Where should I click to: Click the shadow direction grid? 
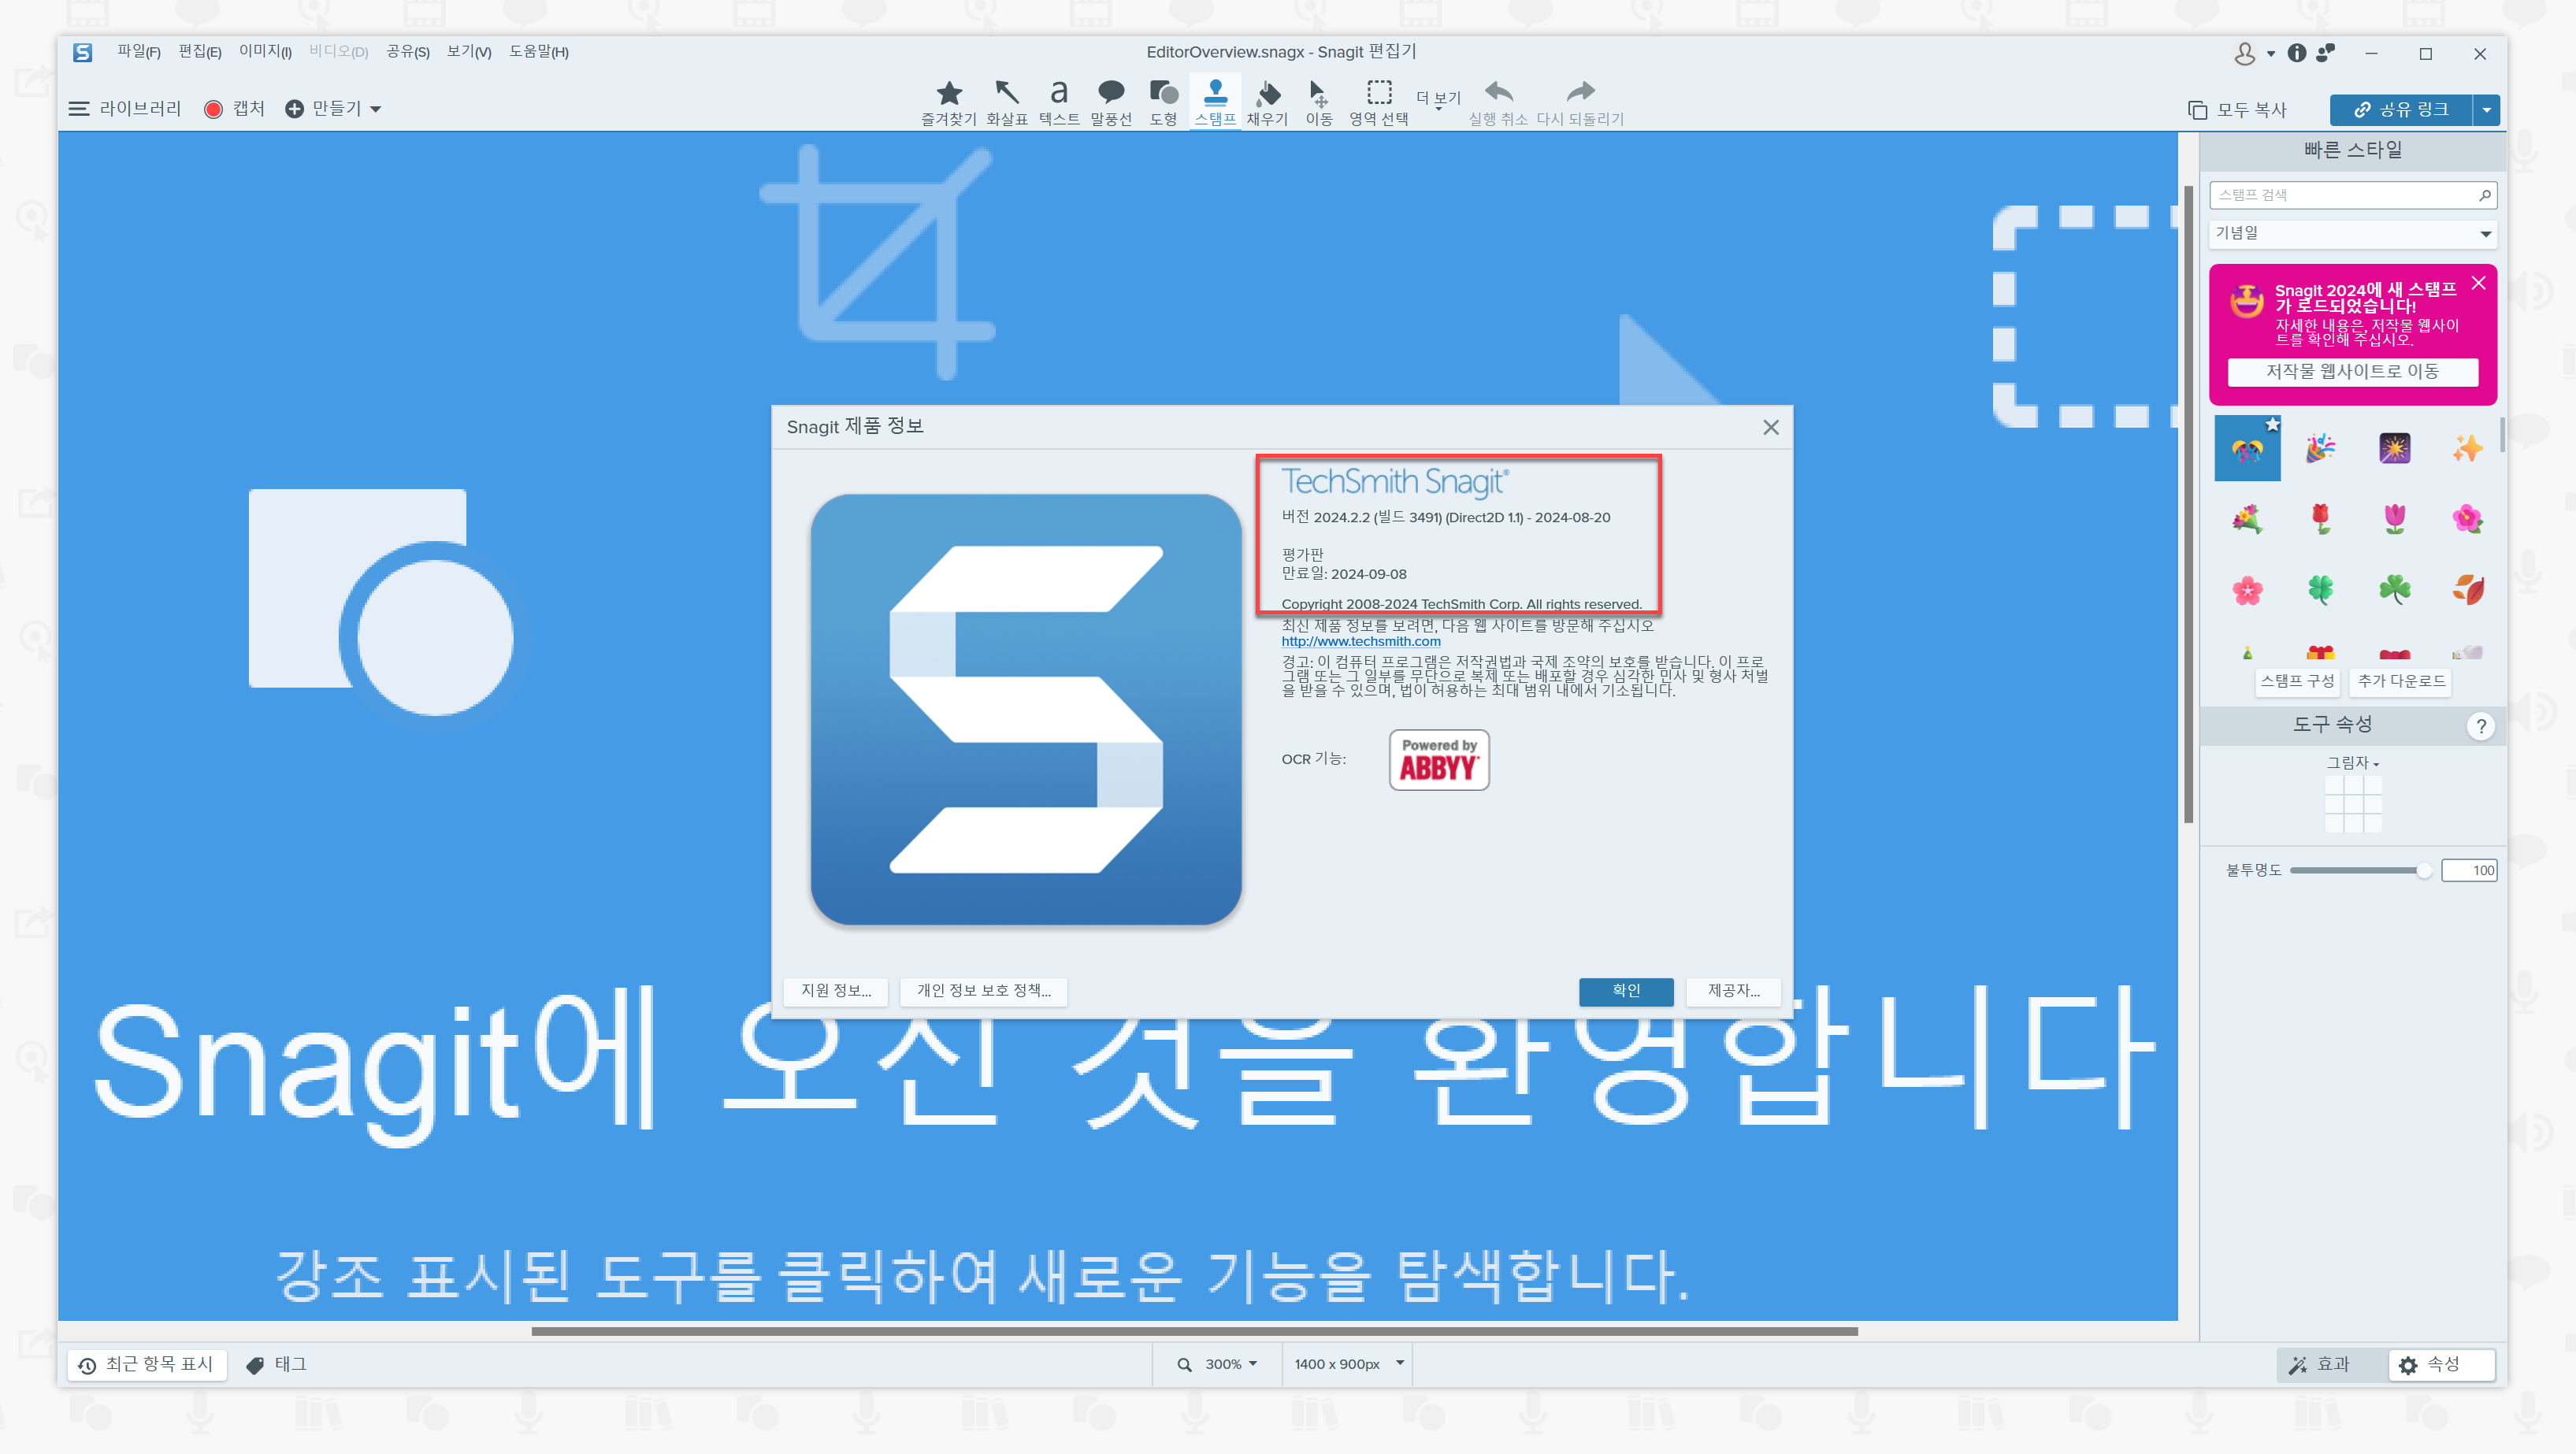(2352, 804)
